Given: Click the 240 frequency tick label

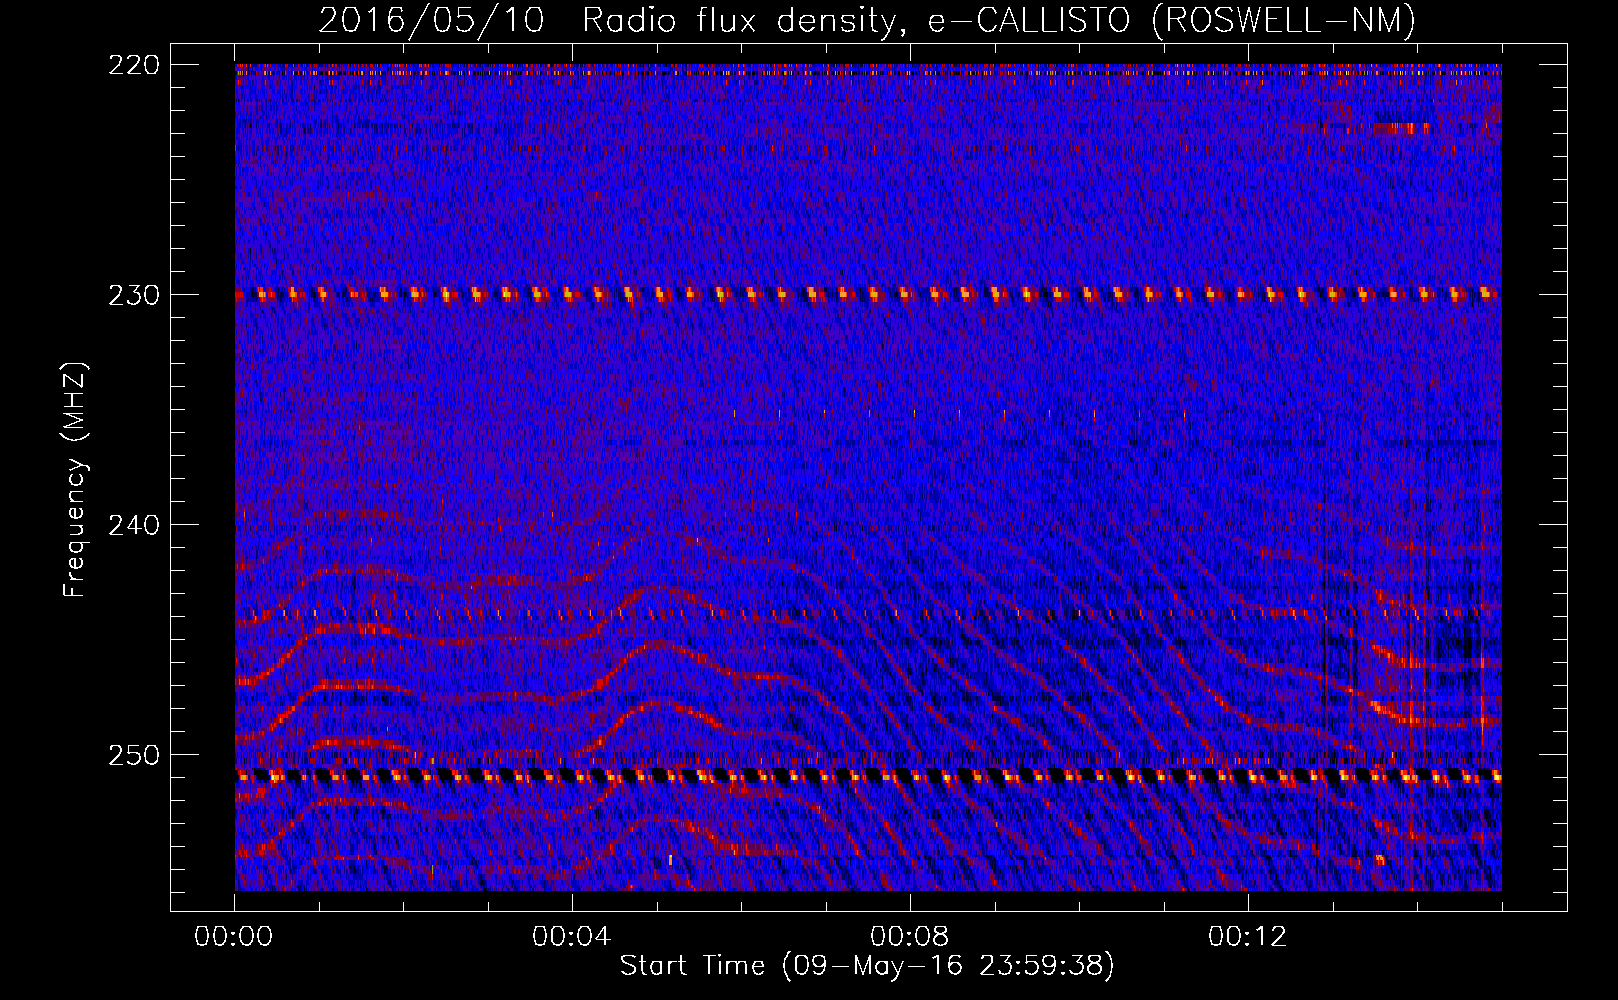Looking at the screenshot, I should click(x=133, y=525).
